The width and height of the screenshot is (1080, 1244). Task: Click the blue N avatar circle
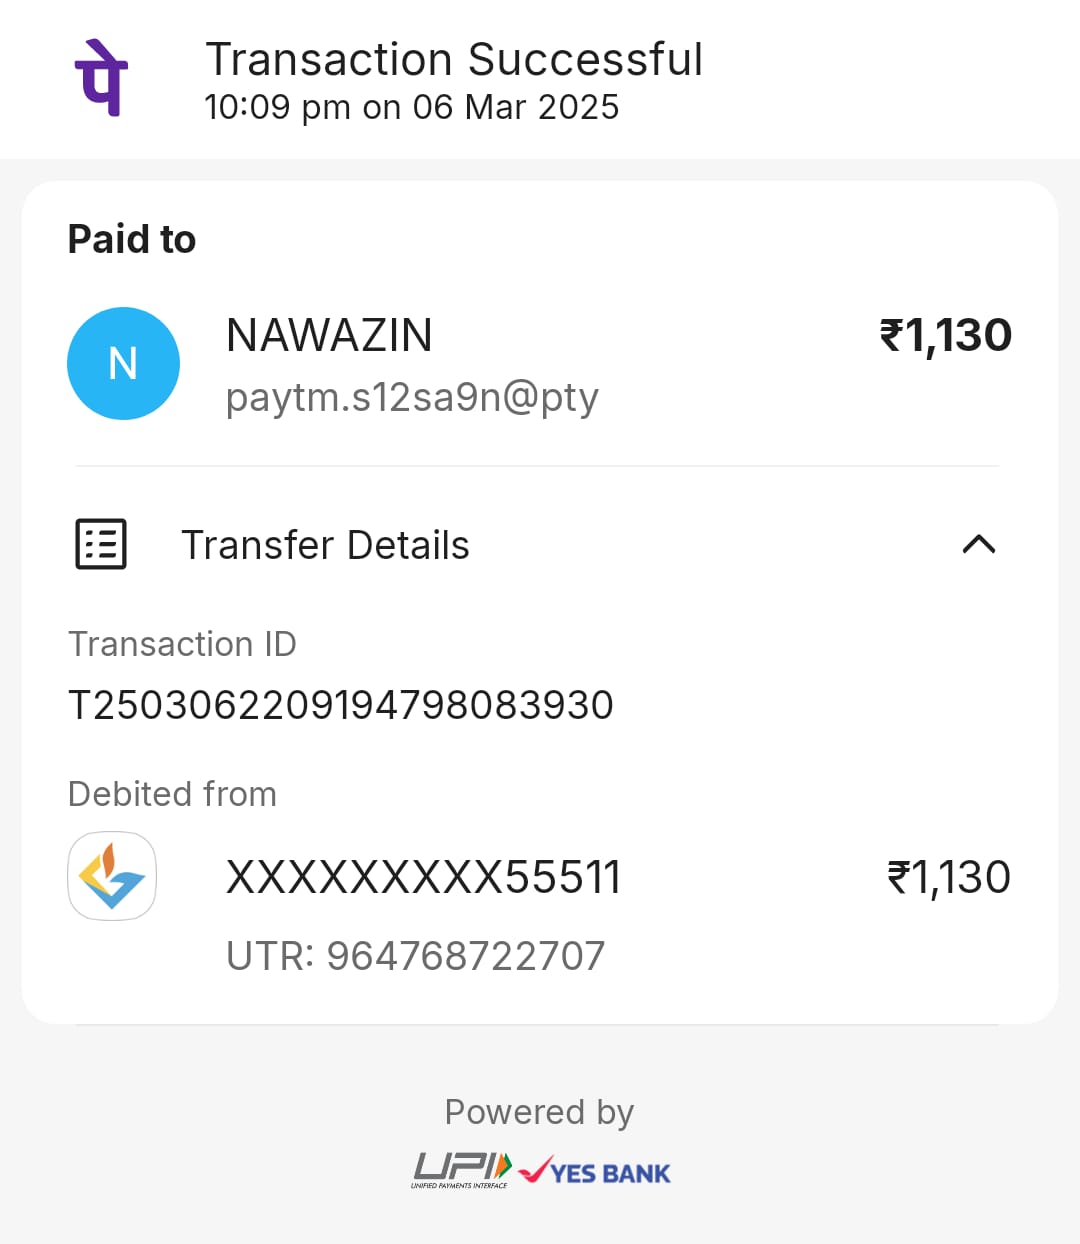pyautogui.click(x=123, y=363)
